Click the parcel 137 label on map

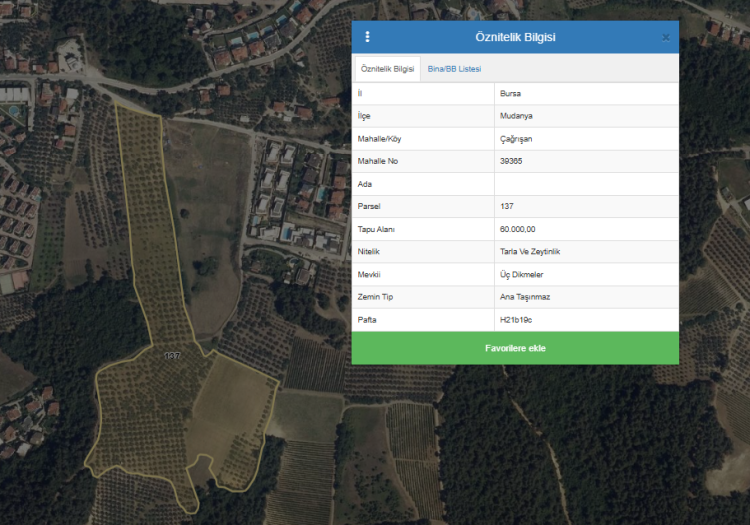coord(172,356)
